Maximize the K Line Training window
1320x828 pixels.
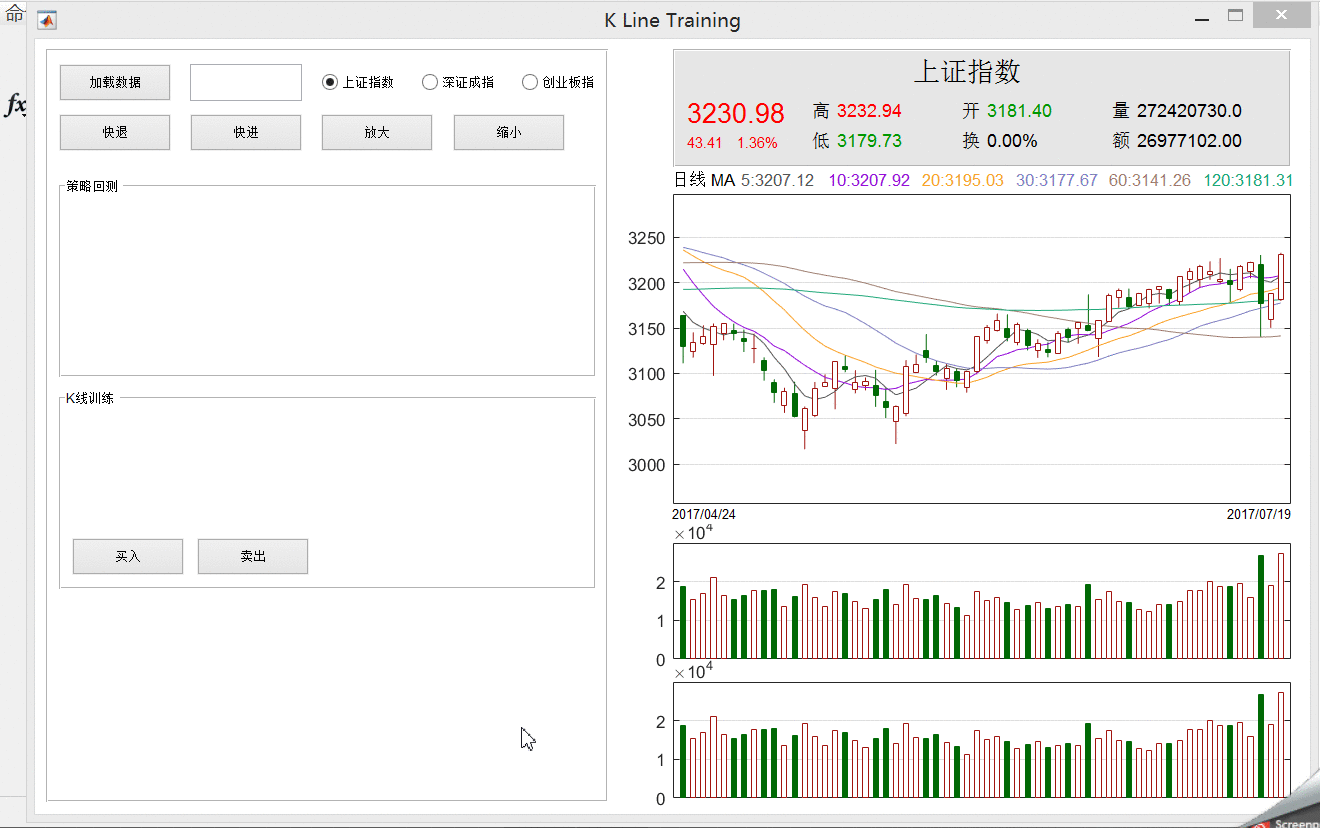click(x=1236, y=16)
